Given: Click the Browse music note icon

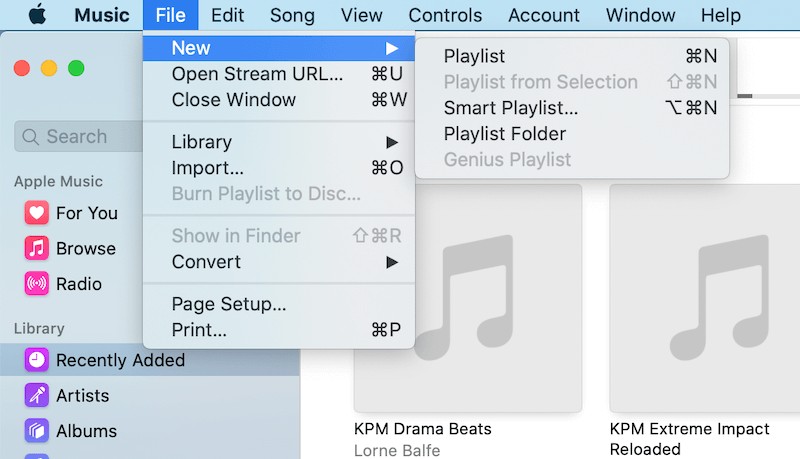Looking at the screenshot, I should tap(37, 248).
